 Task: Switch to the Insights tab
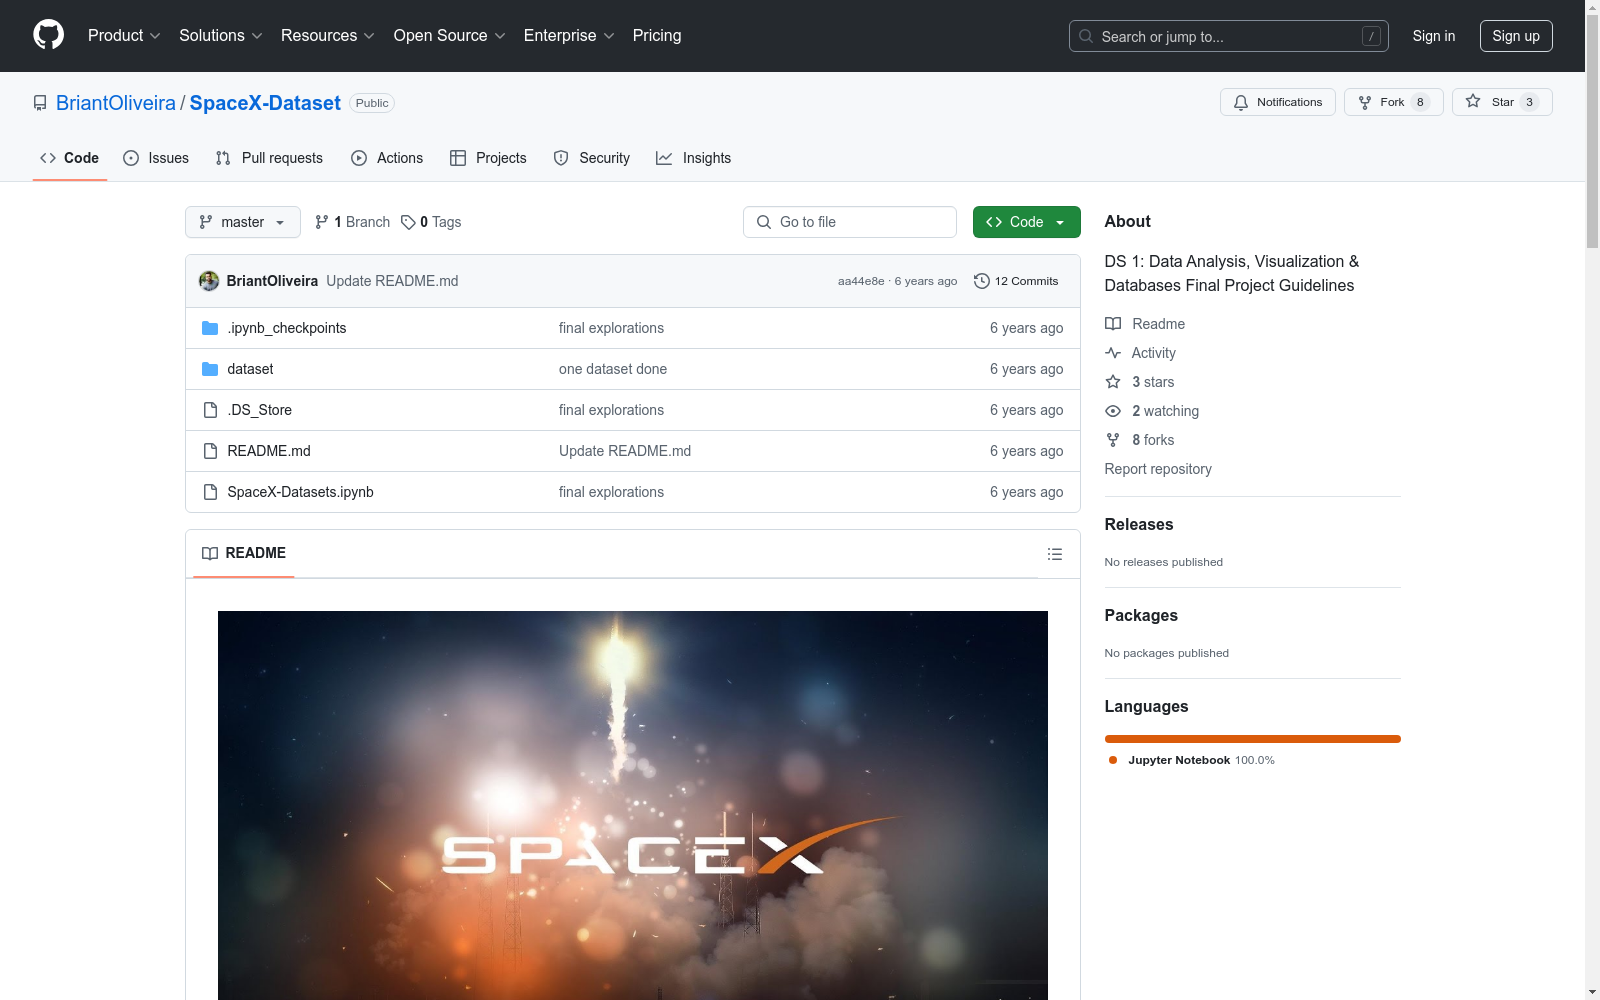pos(694,158)
